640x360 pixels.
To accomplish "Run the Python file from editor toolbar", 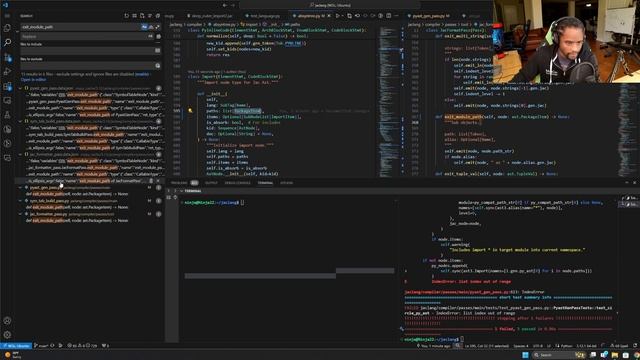I will [x=337, y=16].
